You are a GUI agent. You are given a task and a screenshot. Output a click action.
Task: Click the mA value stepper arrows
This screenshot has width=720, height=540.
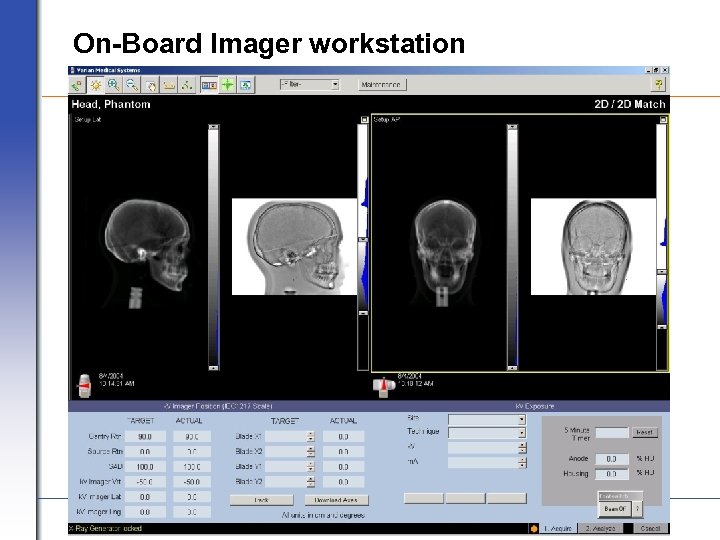pyautogui.click(x=522, y=463)
